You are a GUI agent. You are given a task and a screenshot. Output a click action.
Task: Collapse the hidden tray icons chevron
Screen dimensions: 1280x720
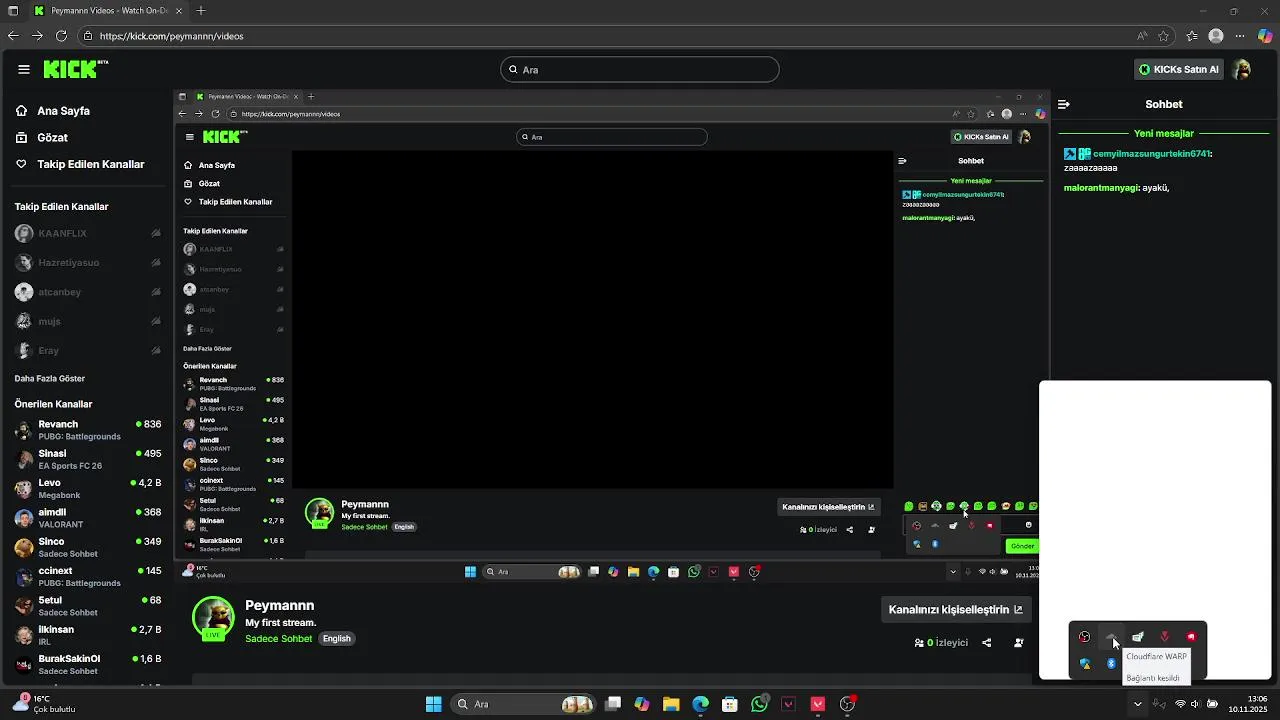1137,704
